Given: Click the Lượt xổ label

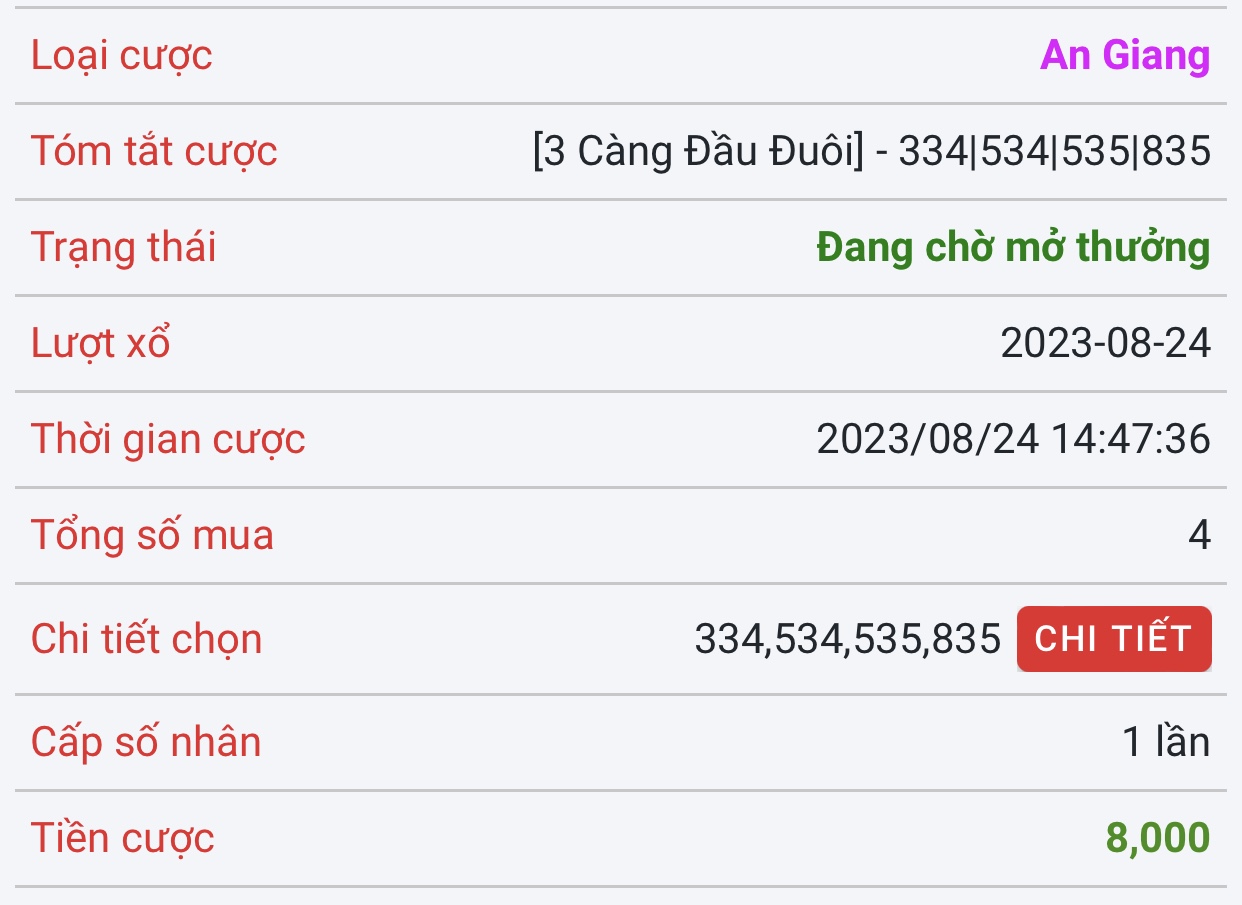Looking at the screenshot, I should pyautogui.click(x=101, y=343).
